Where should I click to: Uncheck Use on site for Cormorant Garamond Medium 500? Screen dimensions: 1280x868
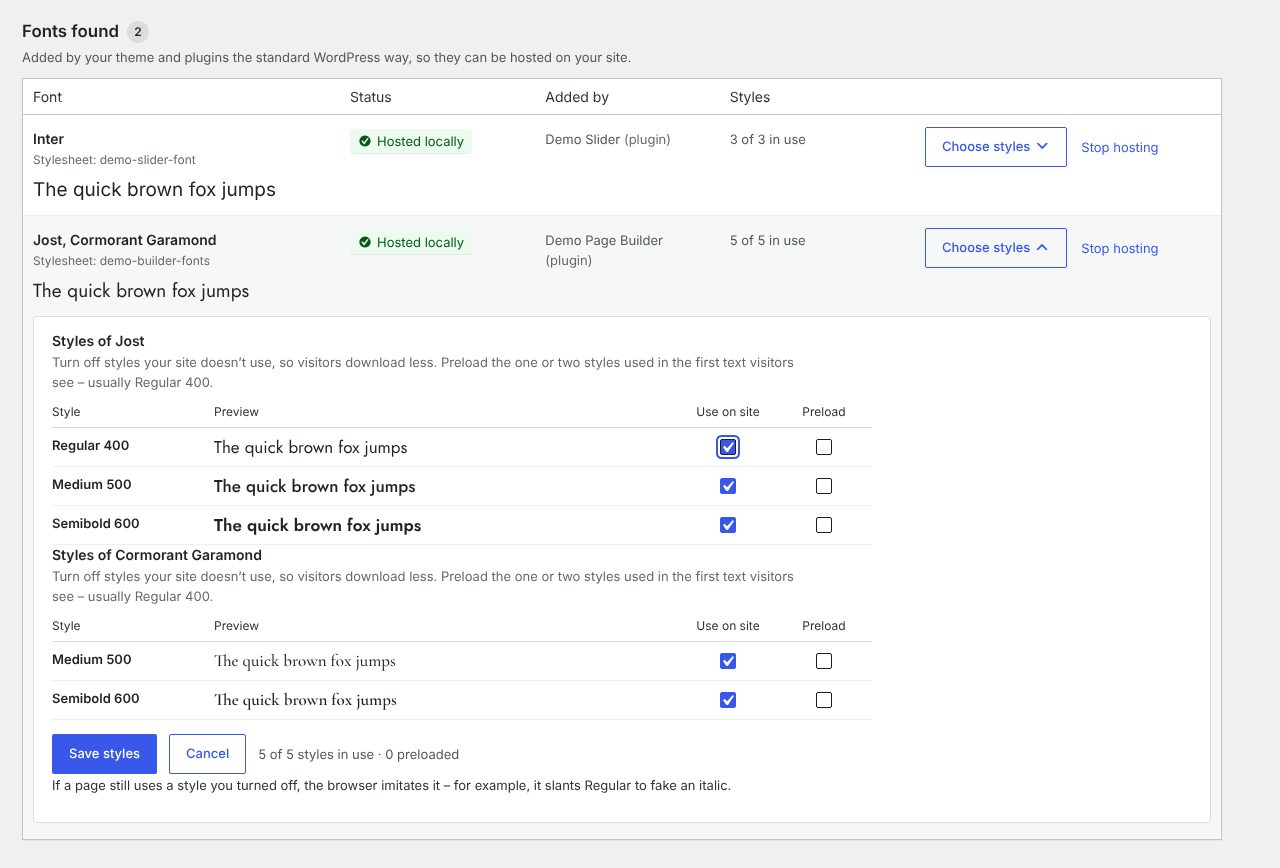[728, 661]
